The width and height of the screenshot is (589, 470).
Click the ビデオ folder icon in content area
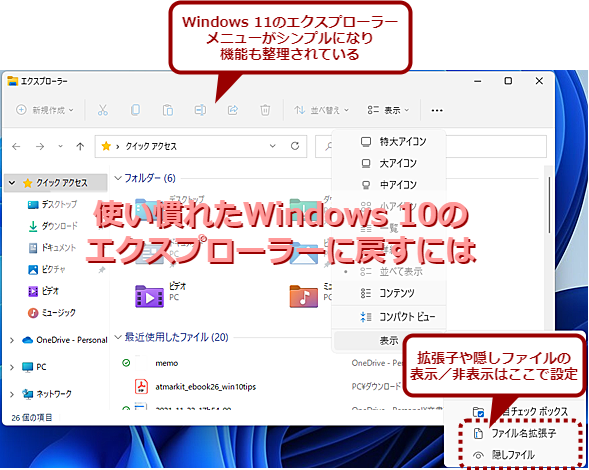pyautogui.click(x=150, y=296)
